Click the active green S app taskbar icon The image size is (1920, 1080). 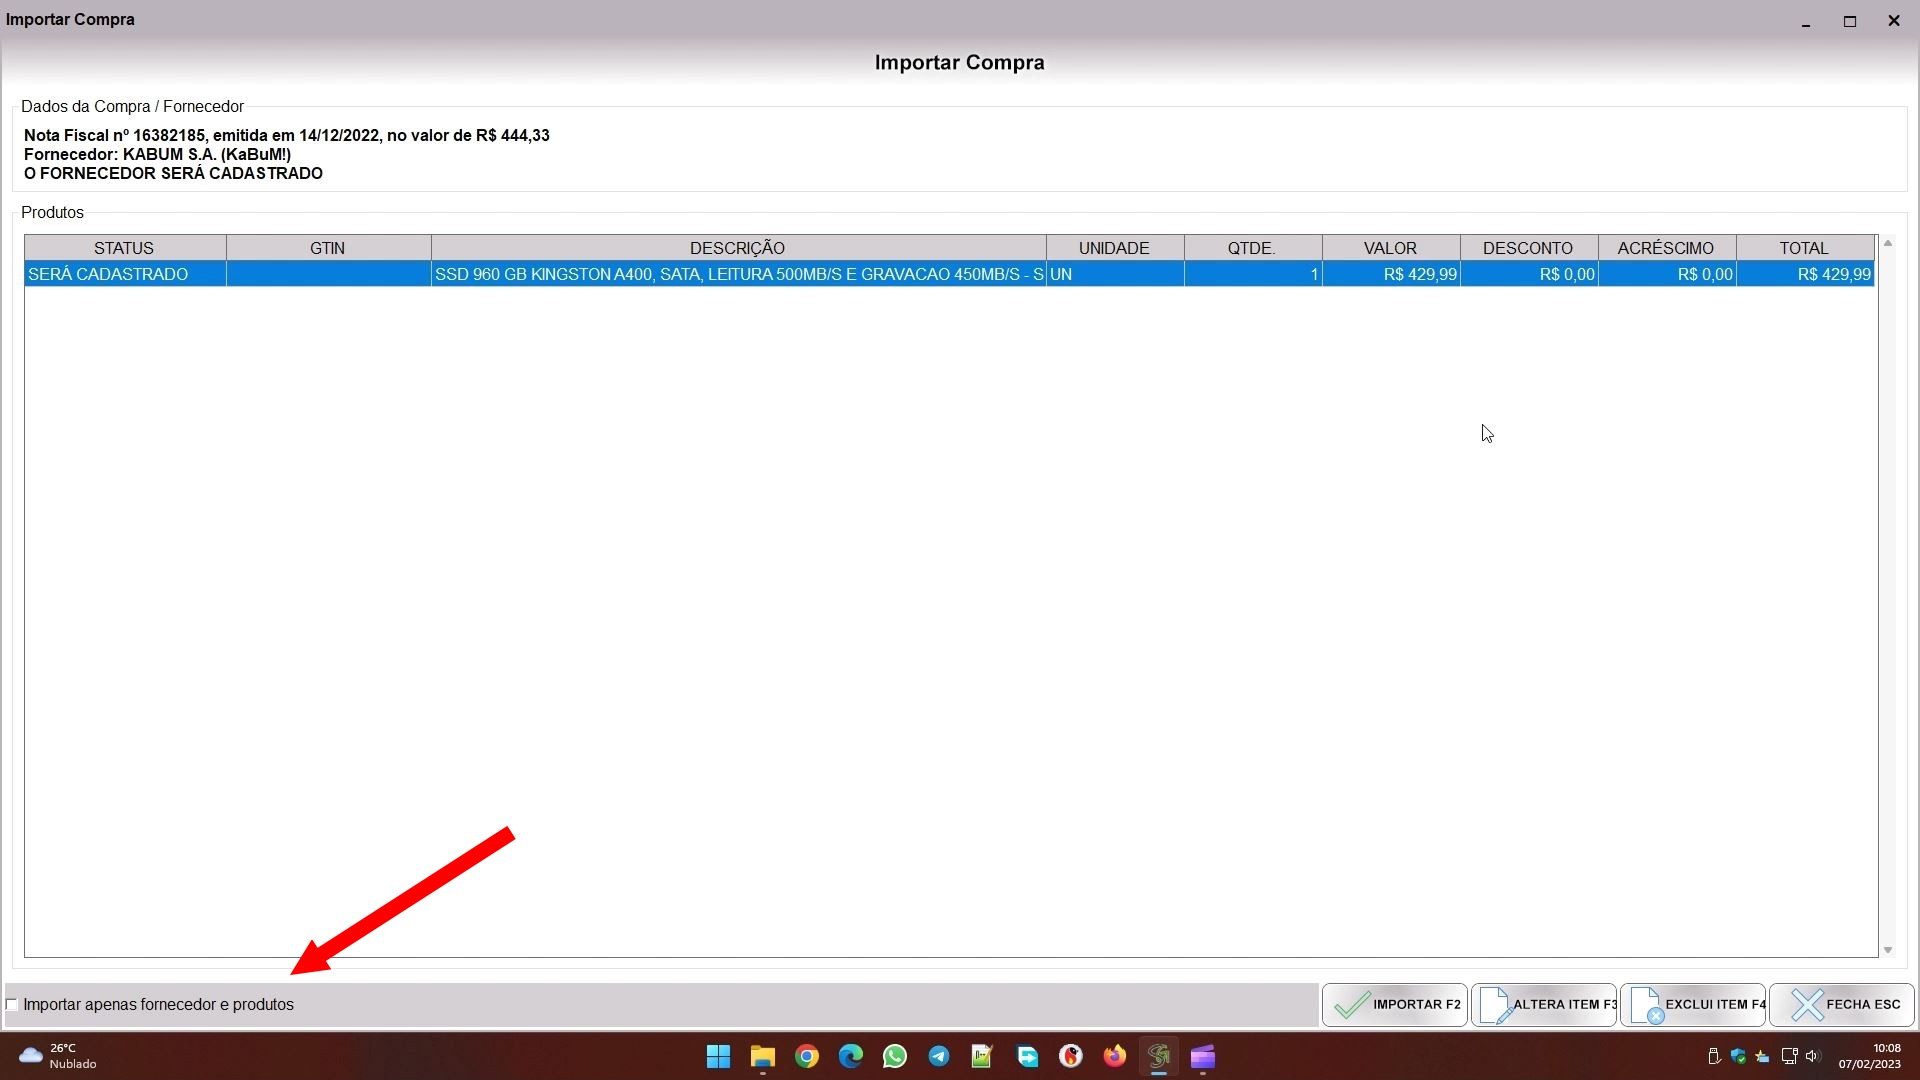[1159, 1057]
